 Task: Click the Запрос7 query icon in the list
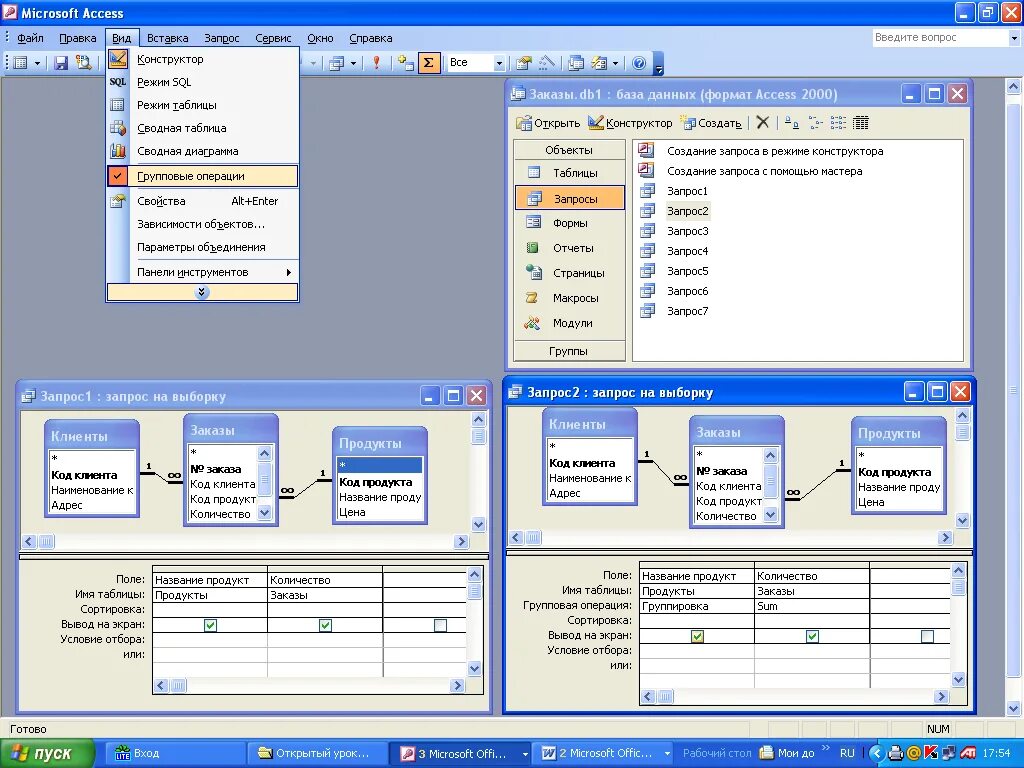click(x=647, y=311)
